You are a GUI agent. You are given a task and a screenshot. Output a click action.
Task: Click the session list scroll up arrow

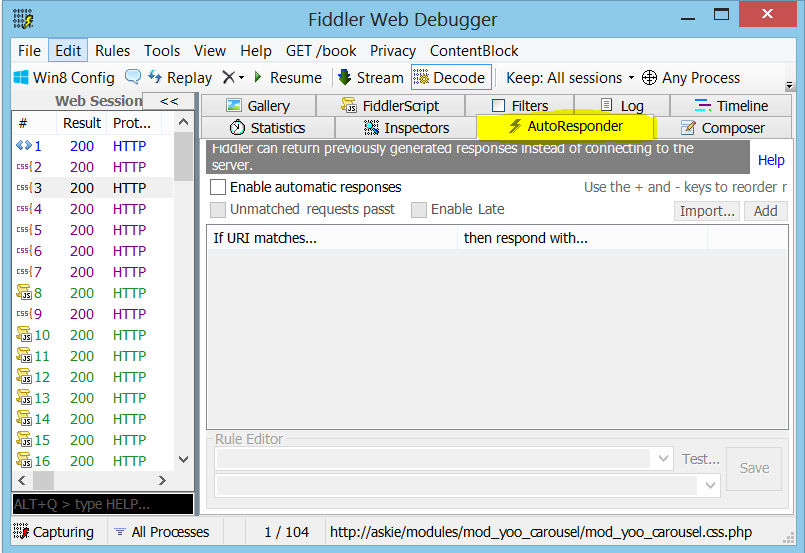[x=183, y=122]
